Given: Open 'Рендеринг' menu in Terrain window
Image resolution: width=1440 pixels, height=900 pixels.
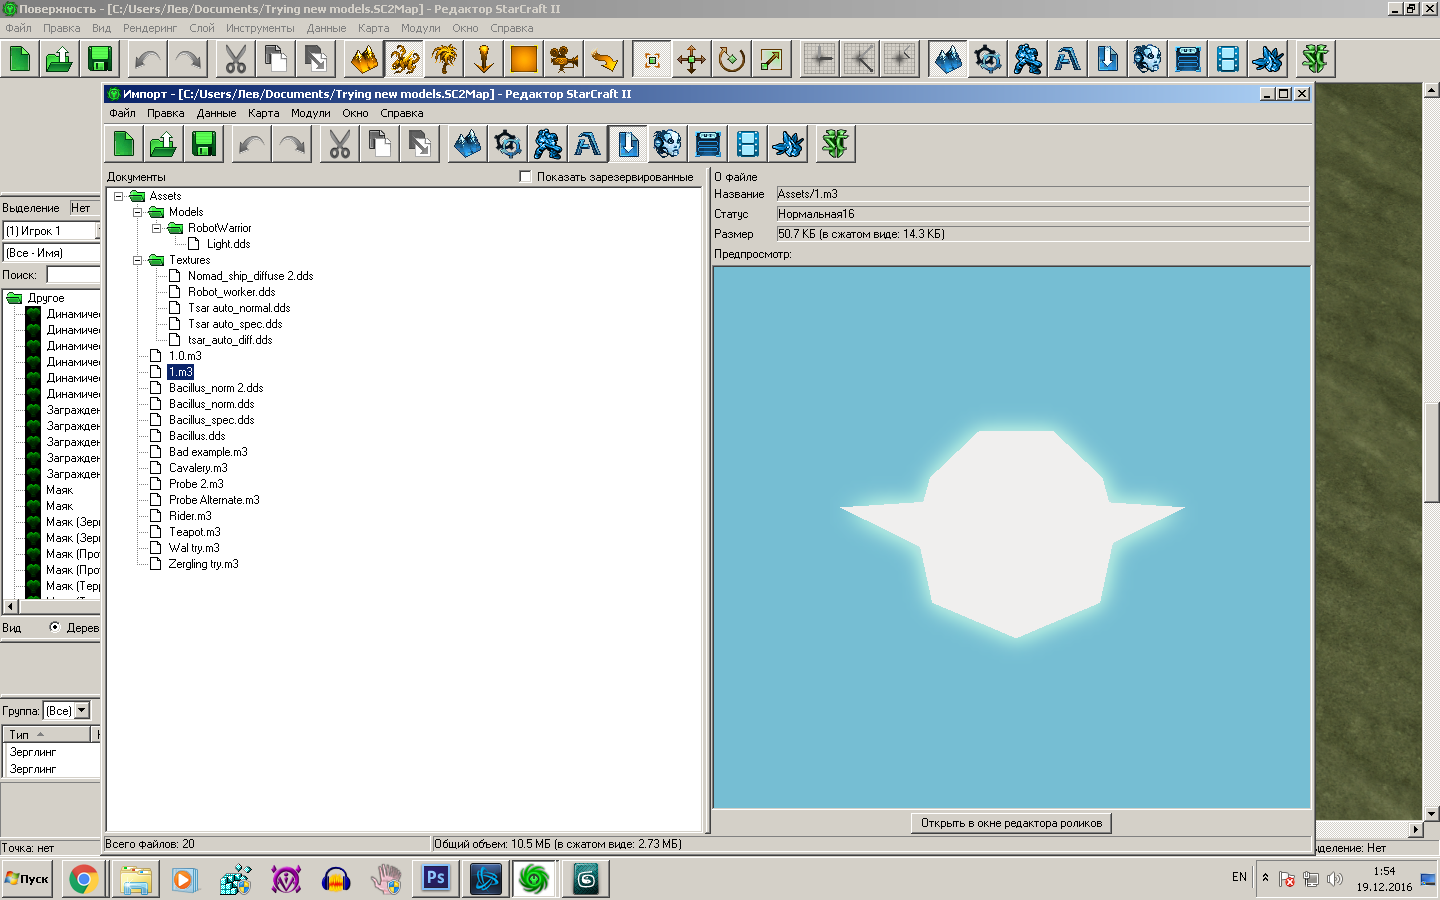Looking at the screenshot, I should 150,28.
